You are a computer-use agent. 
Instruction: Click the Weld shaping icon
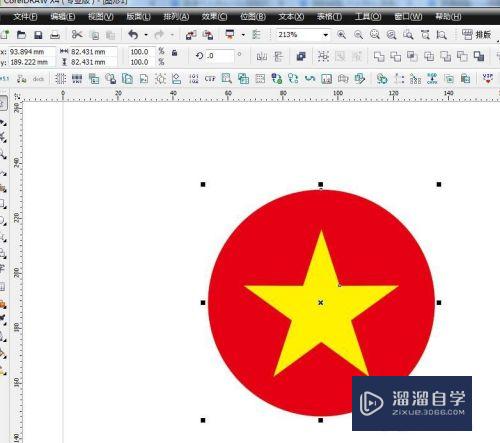(379, 57)
